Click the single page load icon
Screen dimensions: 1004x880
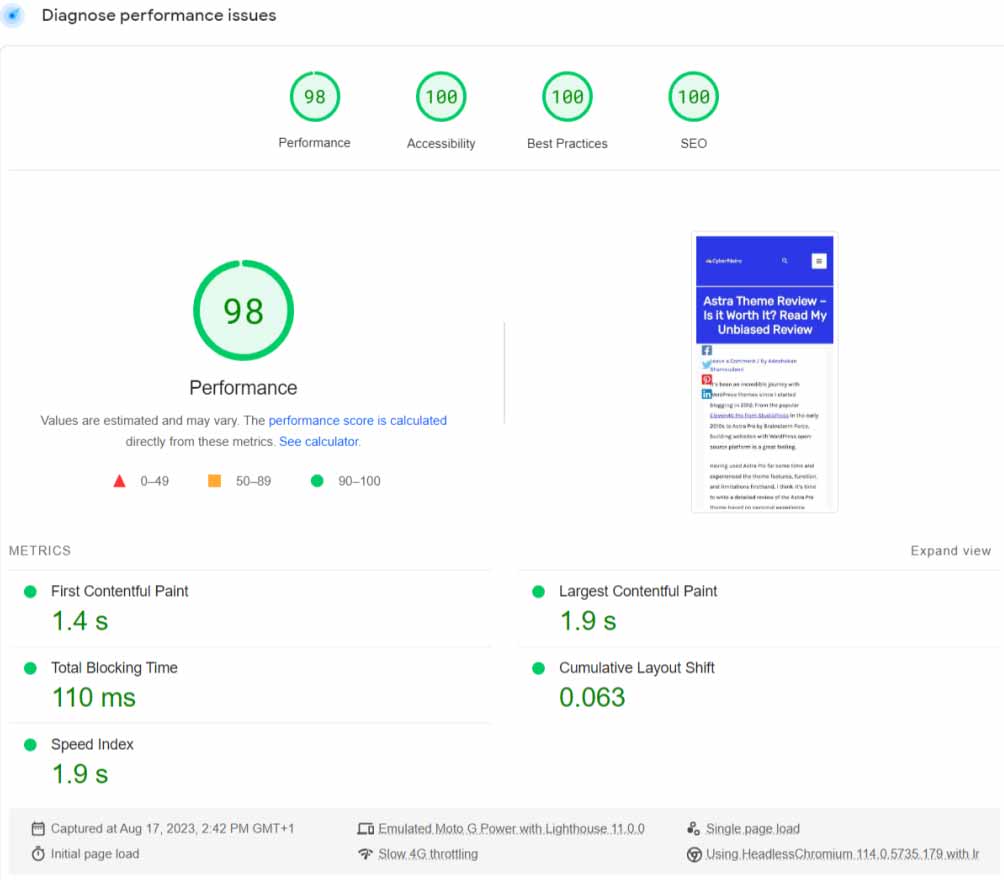[x=692, y=828]
